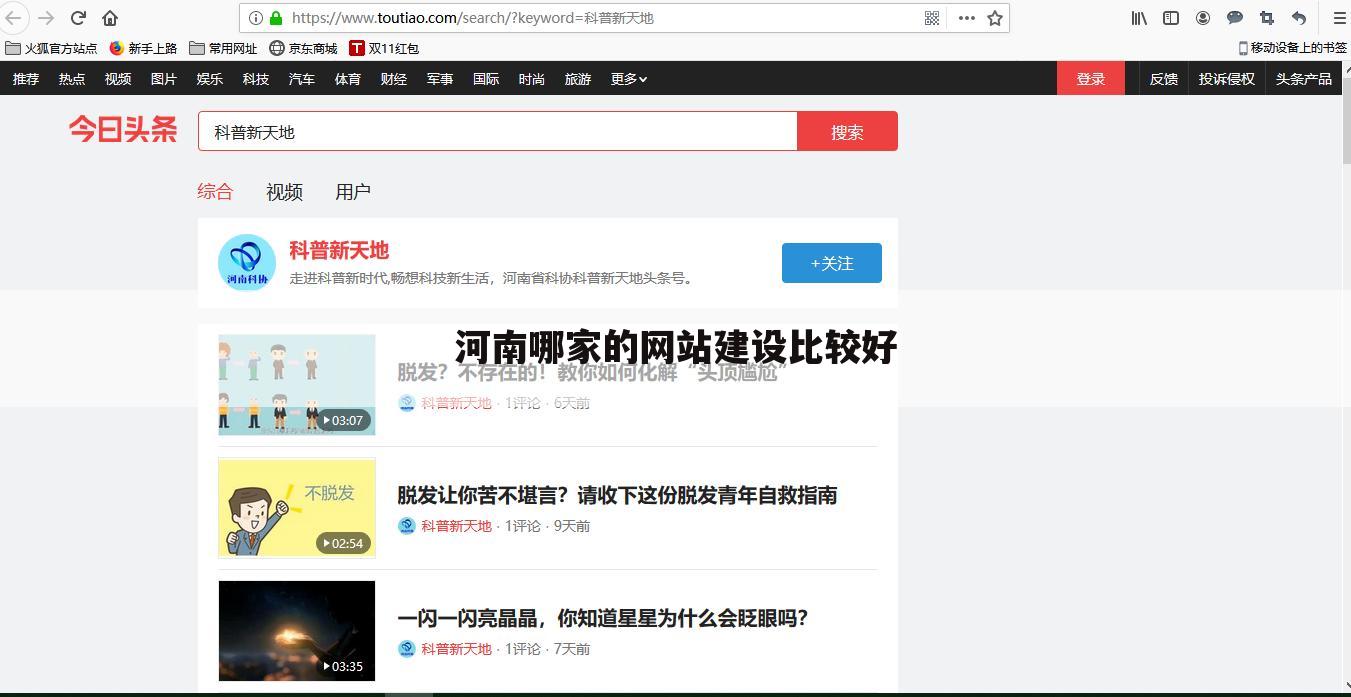Open the QR code icon in address bar
This screenshot has height=697, width=1351.
click(x=932, y=18)
